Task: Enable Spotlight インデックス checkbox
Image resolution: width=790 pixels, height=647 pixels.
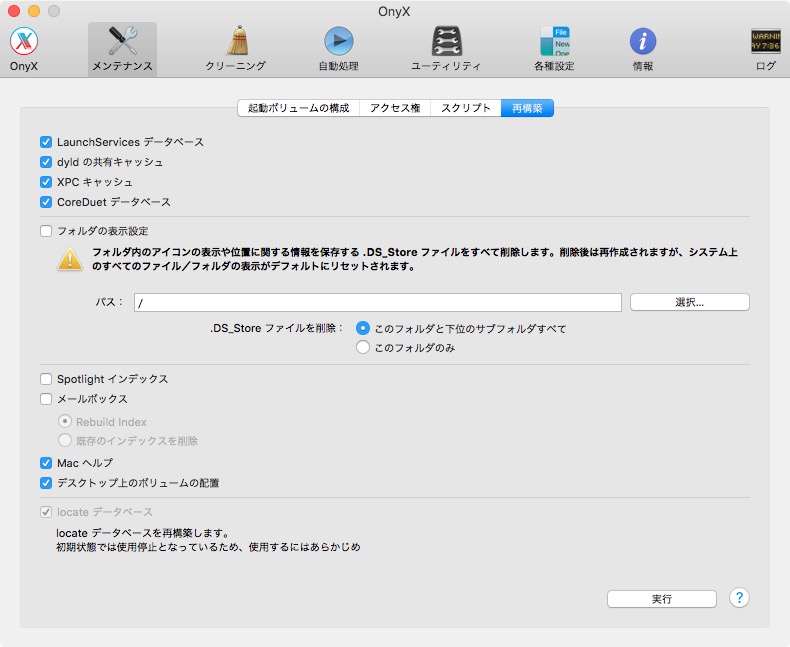Action: pos(46,379)
